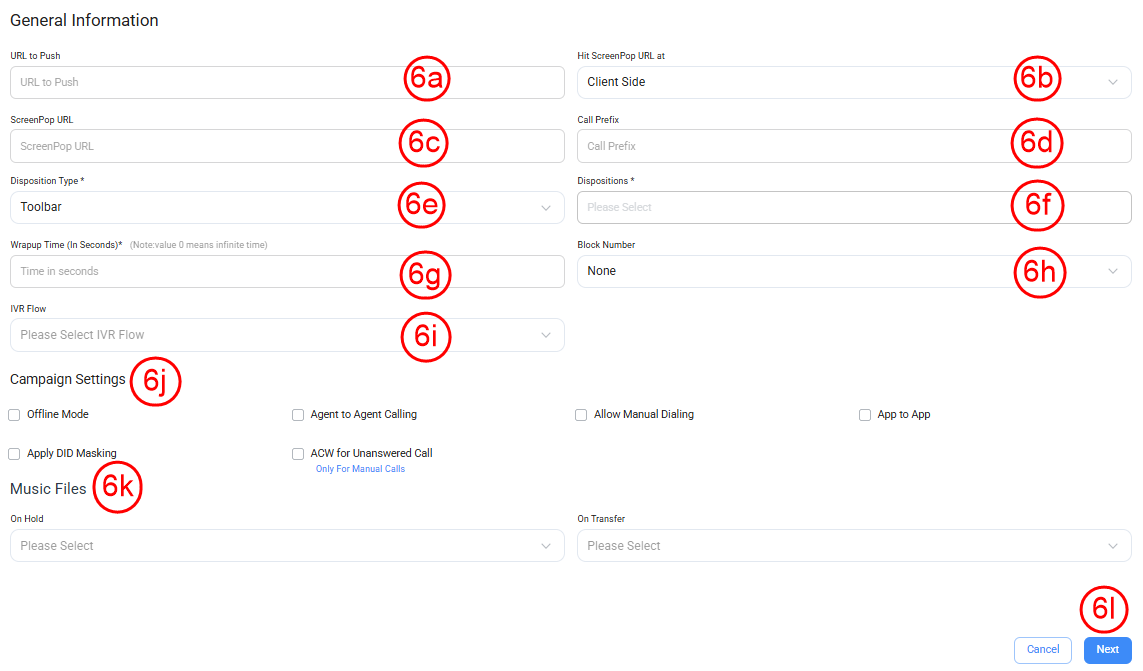
Task: Open the On Hold music dropdown
Action: [x=287, y=546]
